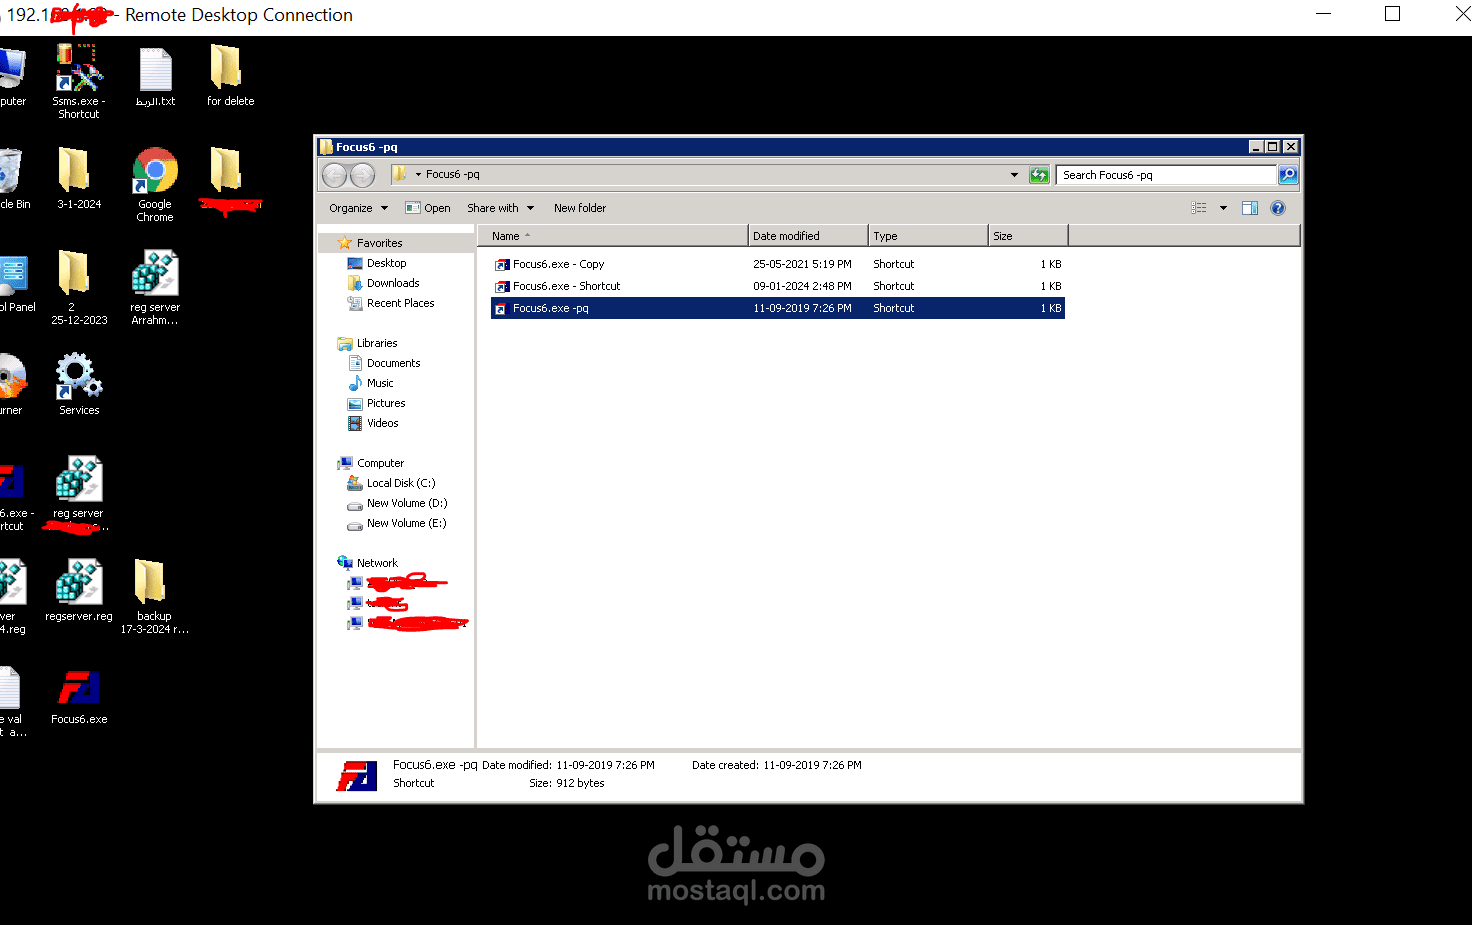Open the 'reg server Arrahm...' registry file
This screenshot has height=925, width=1473.
(x=155, y=287)
